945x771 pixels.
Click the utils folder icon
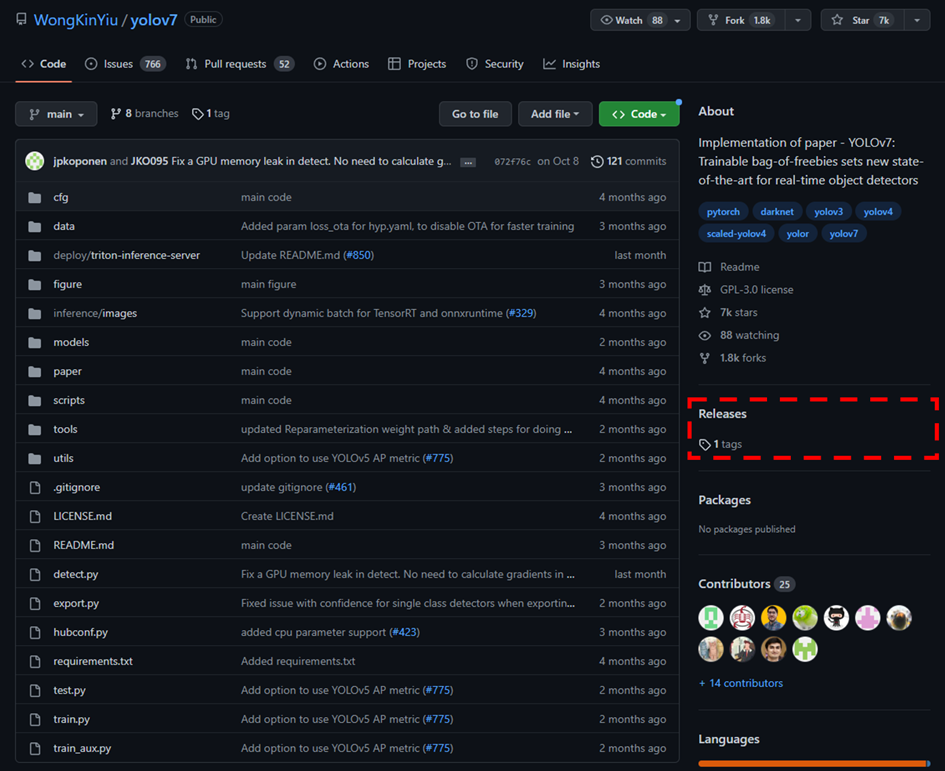click(x=35, y=459)
